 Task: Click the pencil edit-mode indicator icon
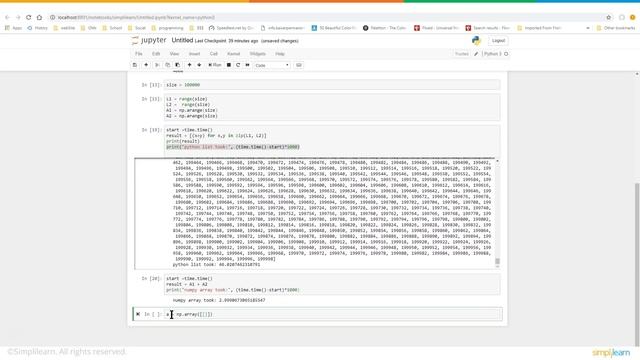pyautogui.click(x=476, y=54)
